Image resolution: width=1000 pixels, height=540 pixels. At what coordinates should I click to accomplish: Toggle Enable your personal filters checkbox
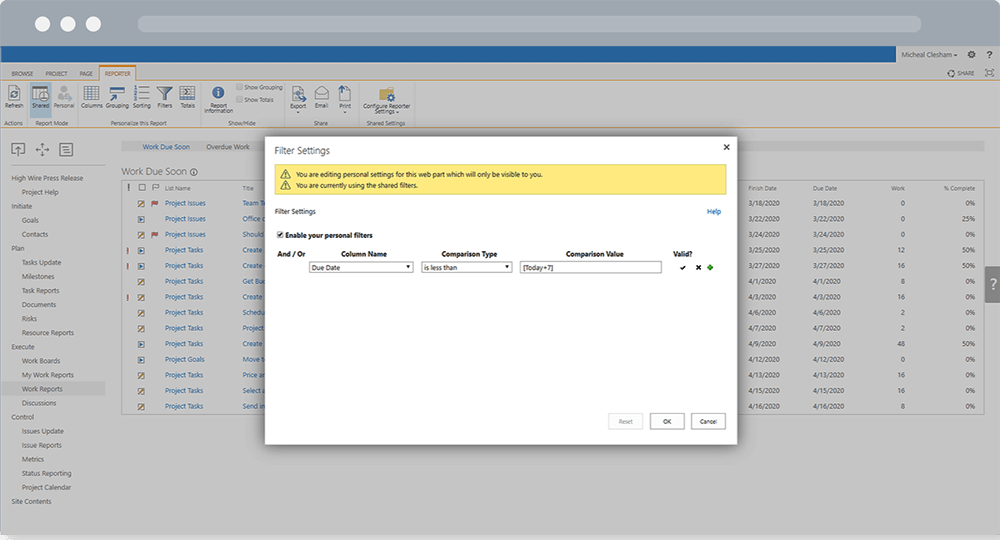(280, 234)
